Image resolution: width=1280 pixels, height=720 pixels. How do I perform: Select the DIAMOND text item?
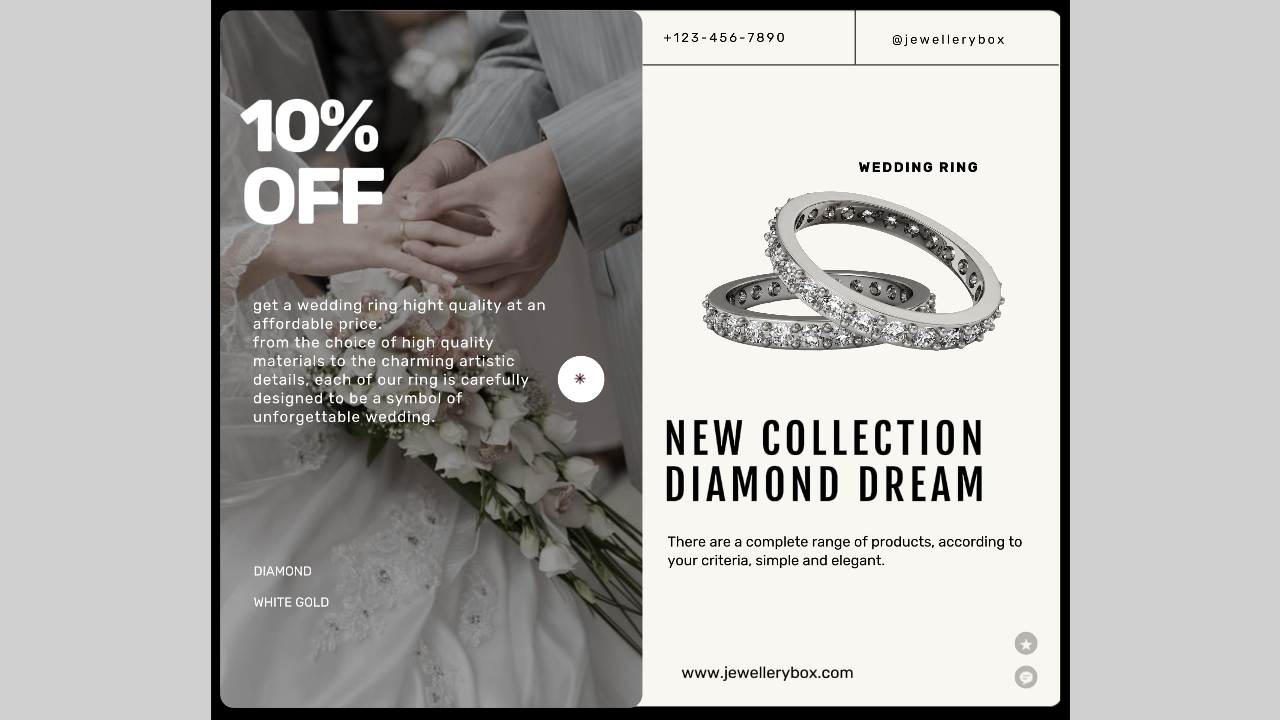[282, 571]
